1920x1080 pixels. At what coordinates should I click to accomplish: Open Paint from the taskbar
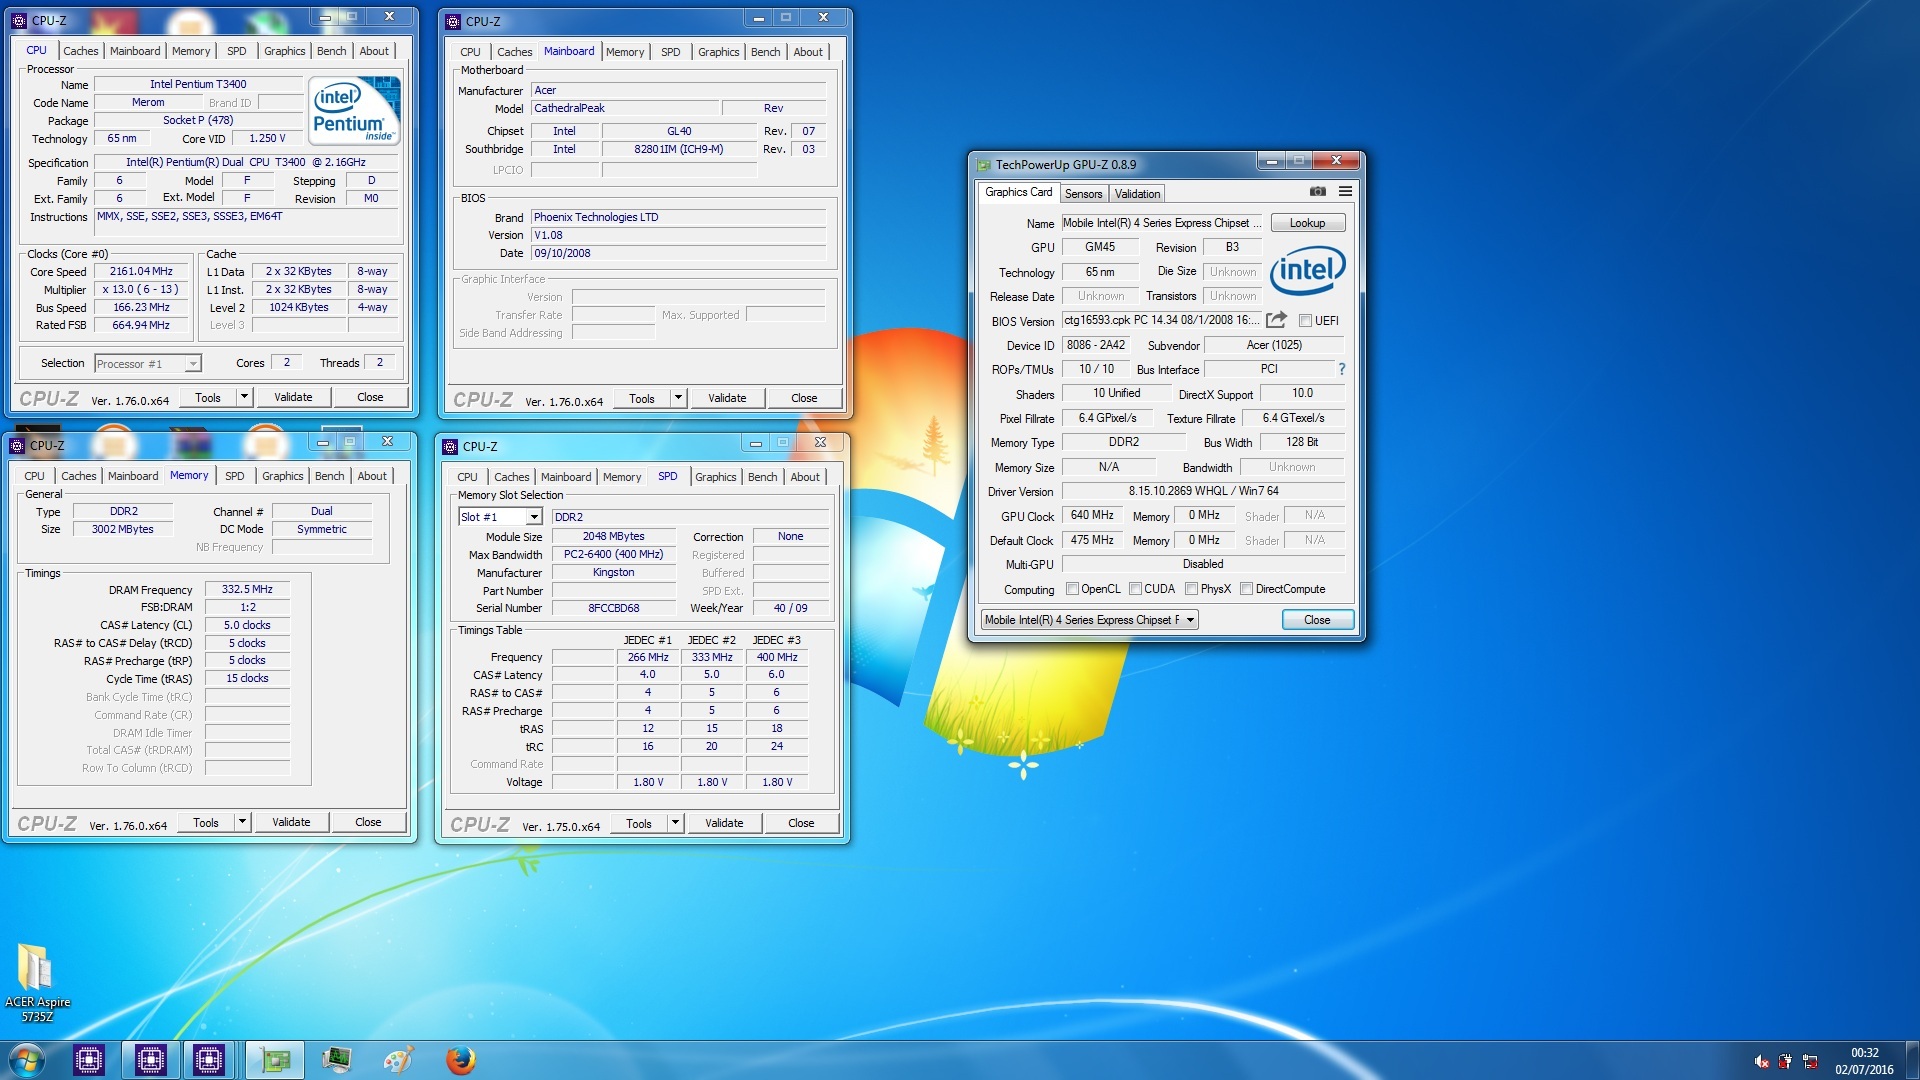tap(398, 1060)
